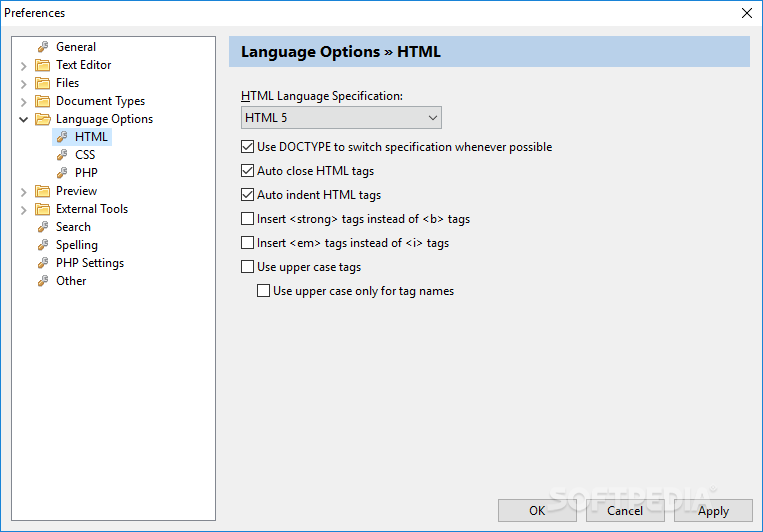Click the OK button
Image resolution: width=763 pixels, height=532 pixels.
(537, 511)
